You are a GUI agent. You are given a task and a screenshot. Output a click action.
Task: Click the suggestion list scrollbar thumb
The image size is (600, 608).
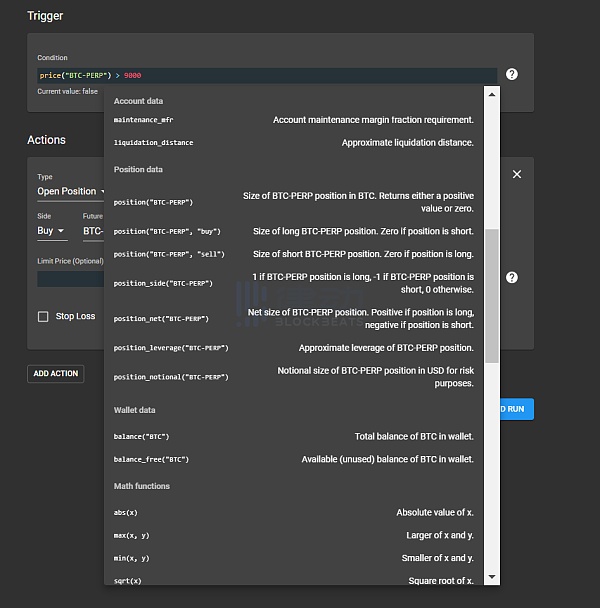pyautogui.click(x=491, y=295)
